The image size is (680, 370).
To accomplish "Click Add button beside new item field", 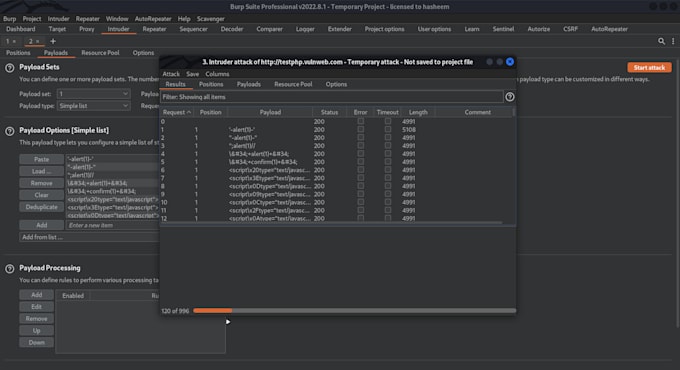I will point(41,225).
